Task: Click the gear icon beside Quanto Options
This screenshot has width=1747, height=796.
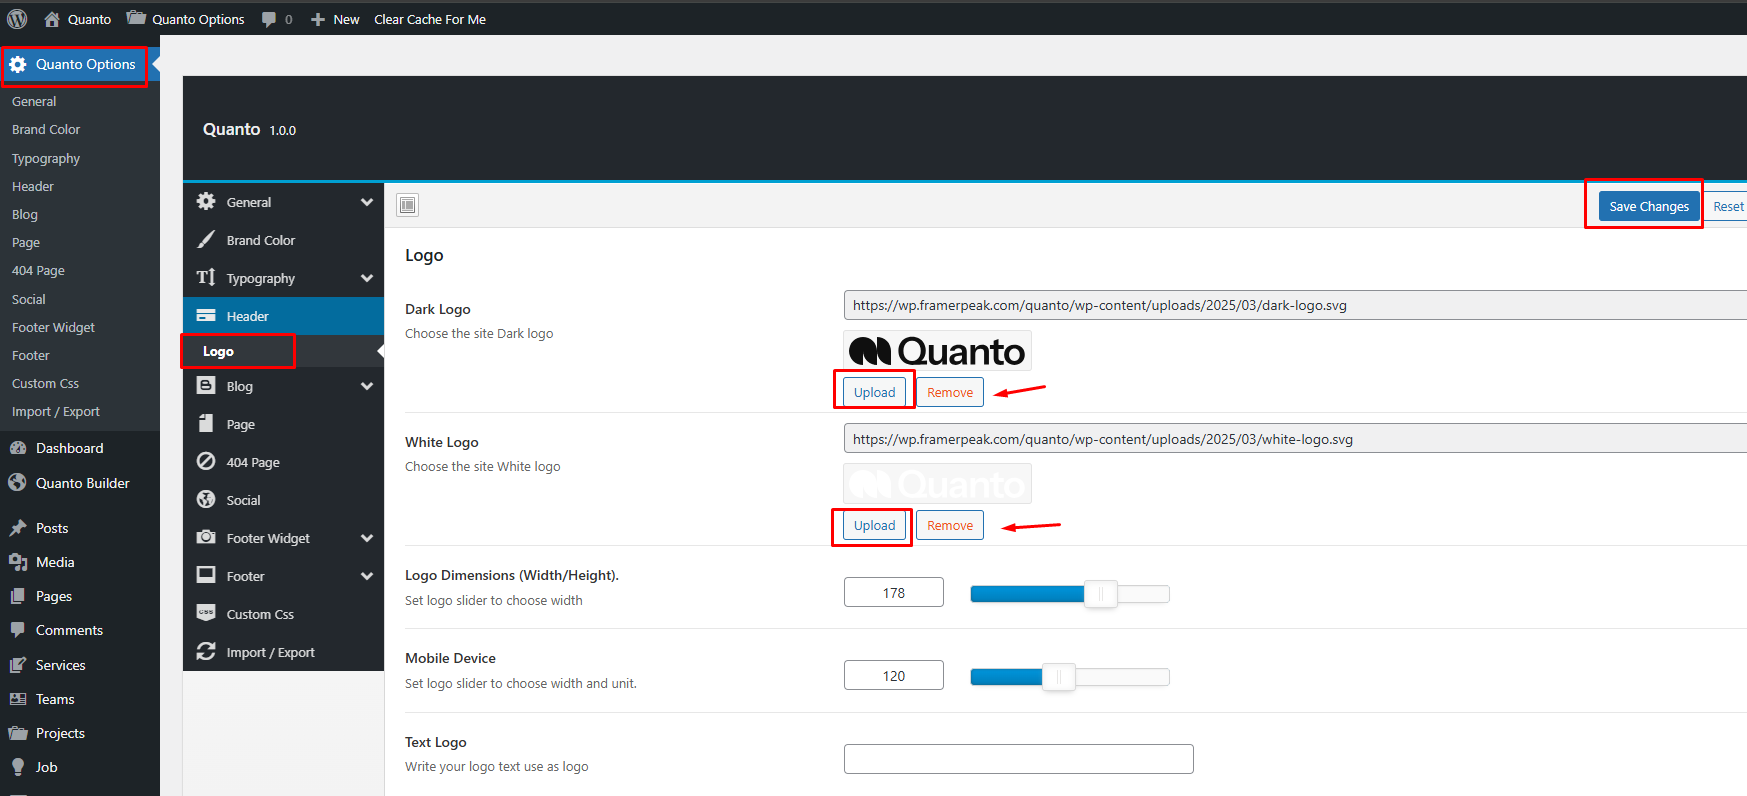Action: (x=18, y=64)
